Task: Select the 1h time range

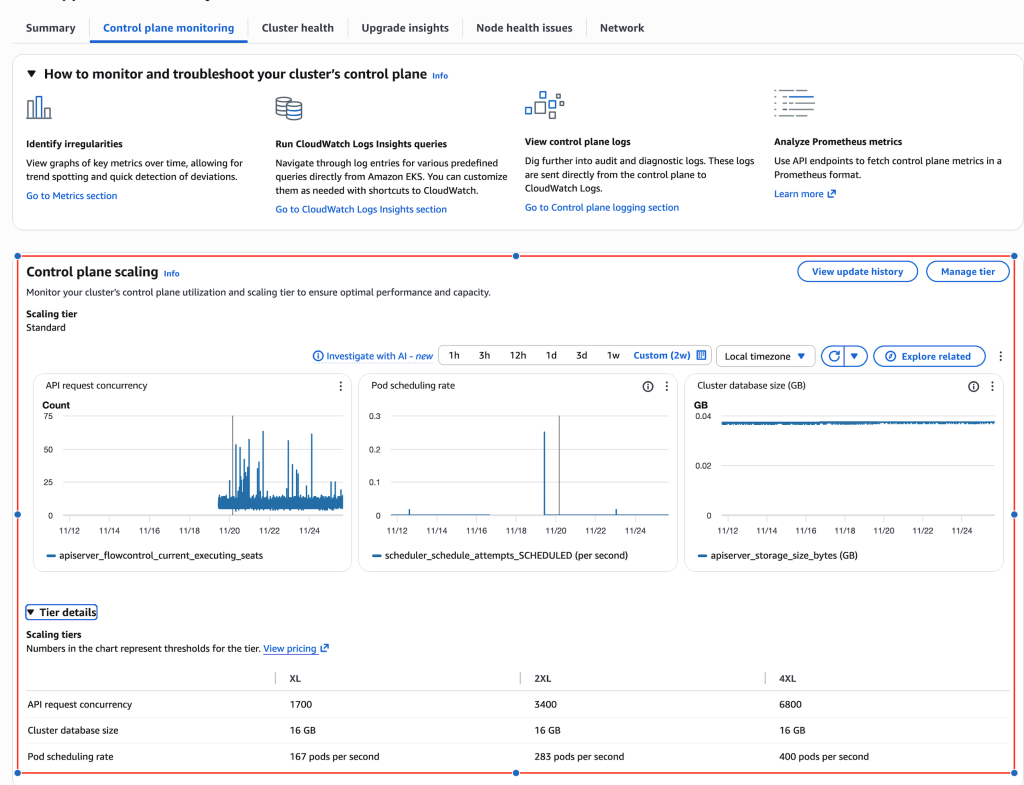Action: point(454,355)
